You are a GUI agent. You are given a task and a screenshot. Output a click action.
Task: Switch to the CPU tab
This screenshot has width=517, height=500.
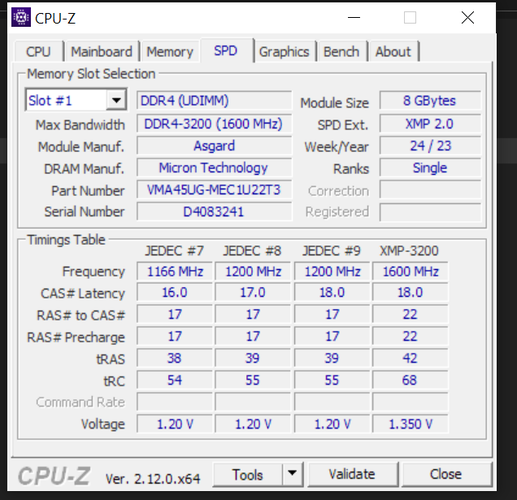click(x=39, y=52)
